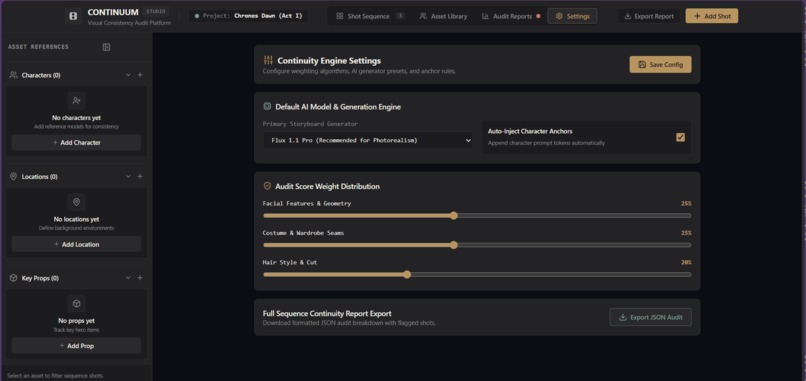Click the 'No props yet' text
806x381 pixels.
[x=77, y=321]
